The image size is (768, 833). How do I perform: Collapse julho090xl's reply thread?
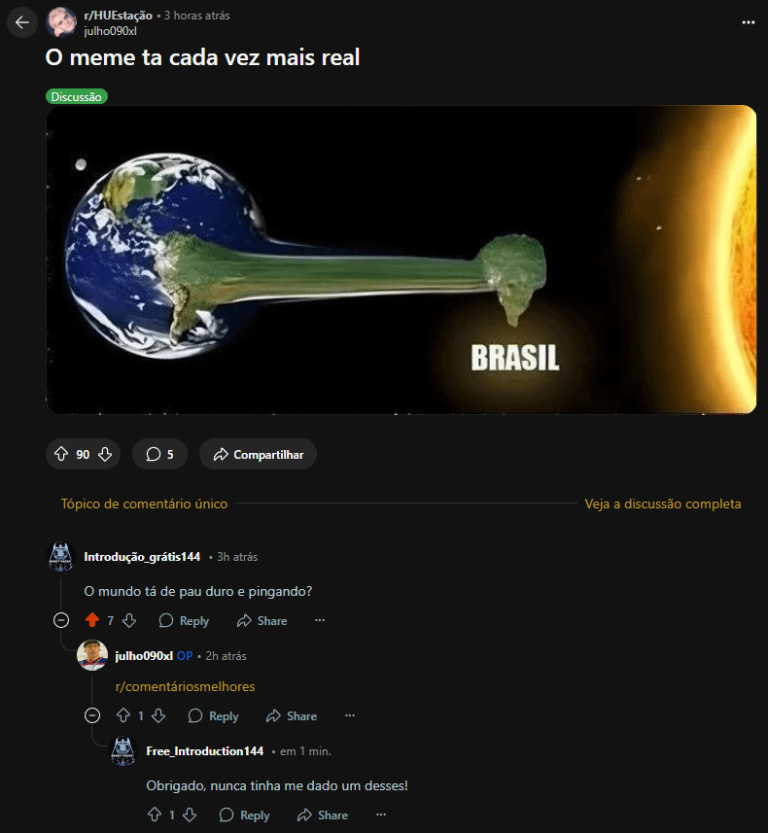click(92, 716)
